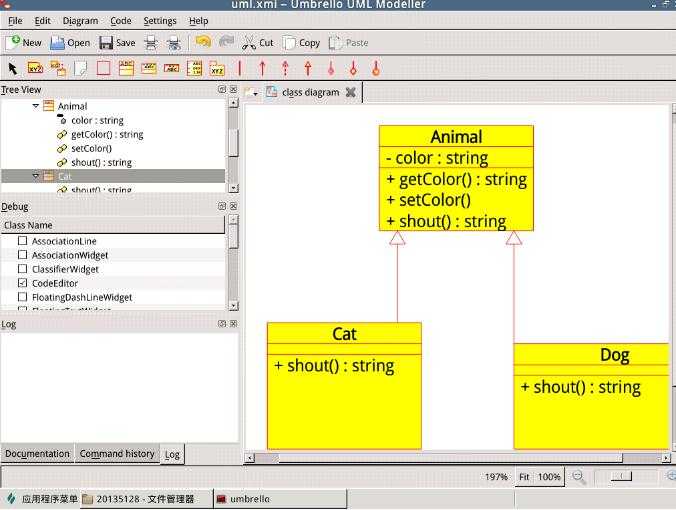Select the Note tool icon
Screen dimensions: 676x510
[x=81, y=68]
